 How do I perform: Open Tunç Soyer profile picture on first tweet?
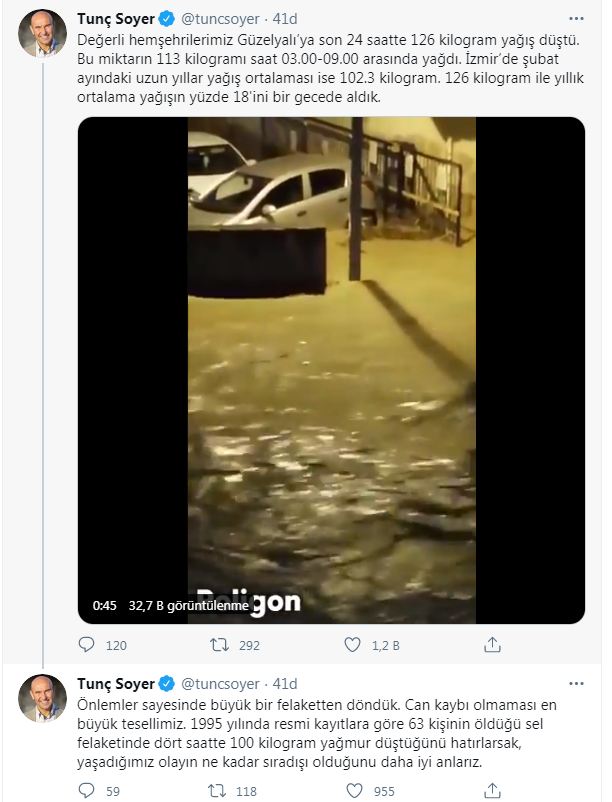42,33
